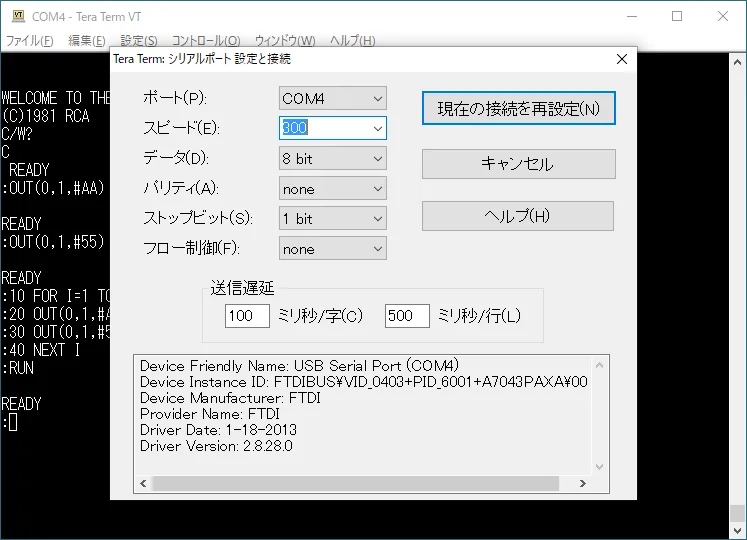Click the Tera Term VT title bar icon
This screenshot has width=747, height=540.
click(x=18, y=16)
